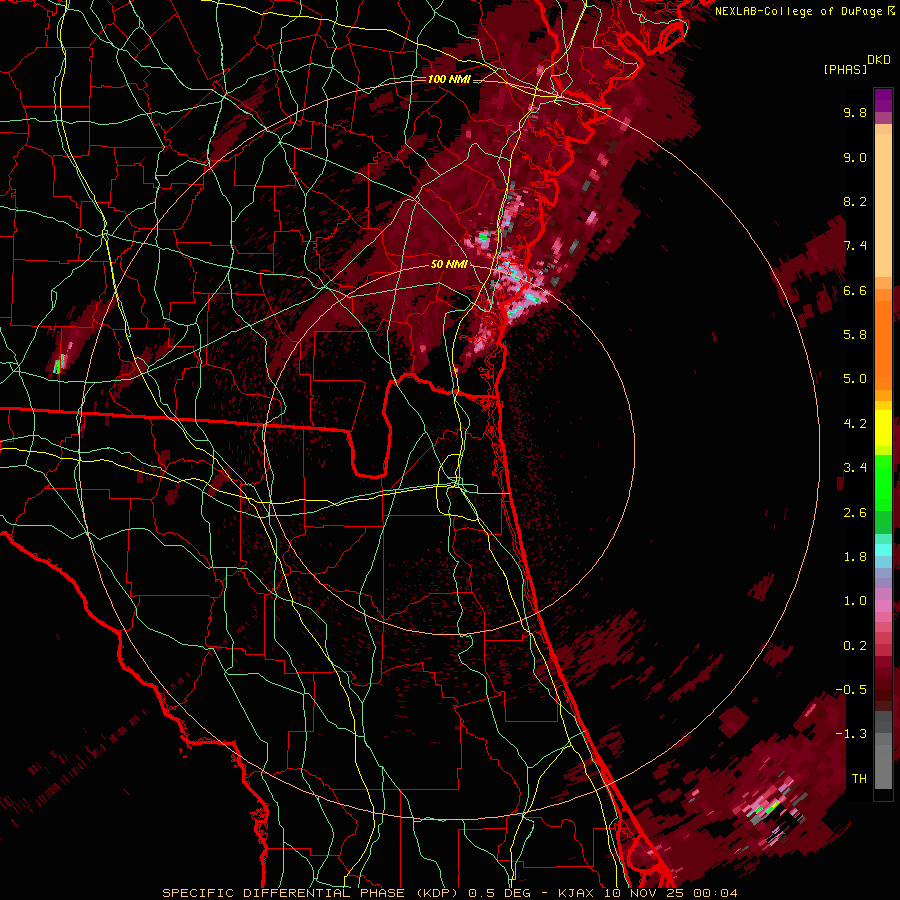
Task: Click the 00:04 timestamp in footer
Action: pyautogui.click(x=715, y=893)
